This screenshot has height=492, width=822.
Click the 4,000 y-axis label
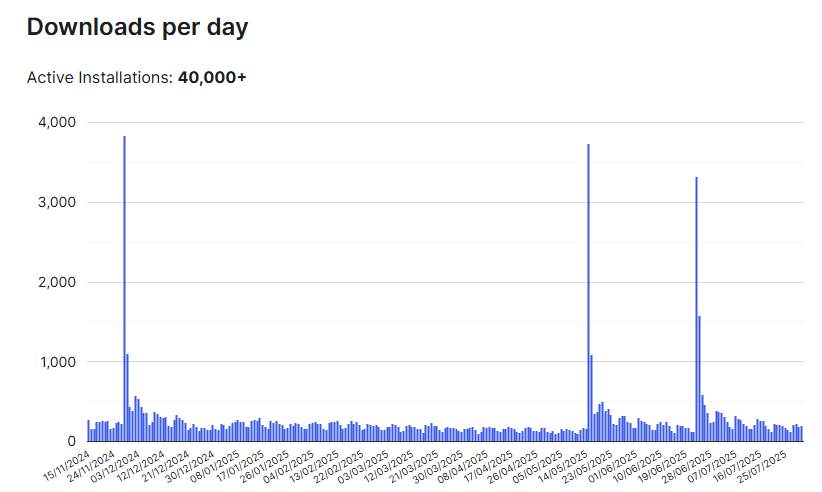[x=57, y=122]
